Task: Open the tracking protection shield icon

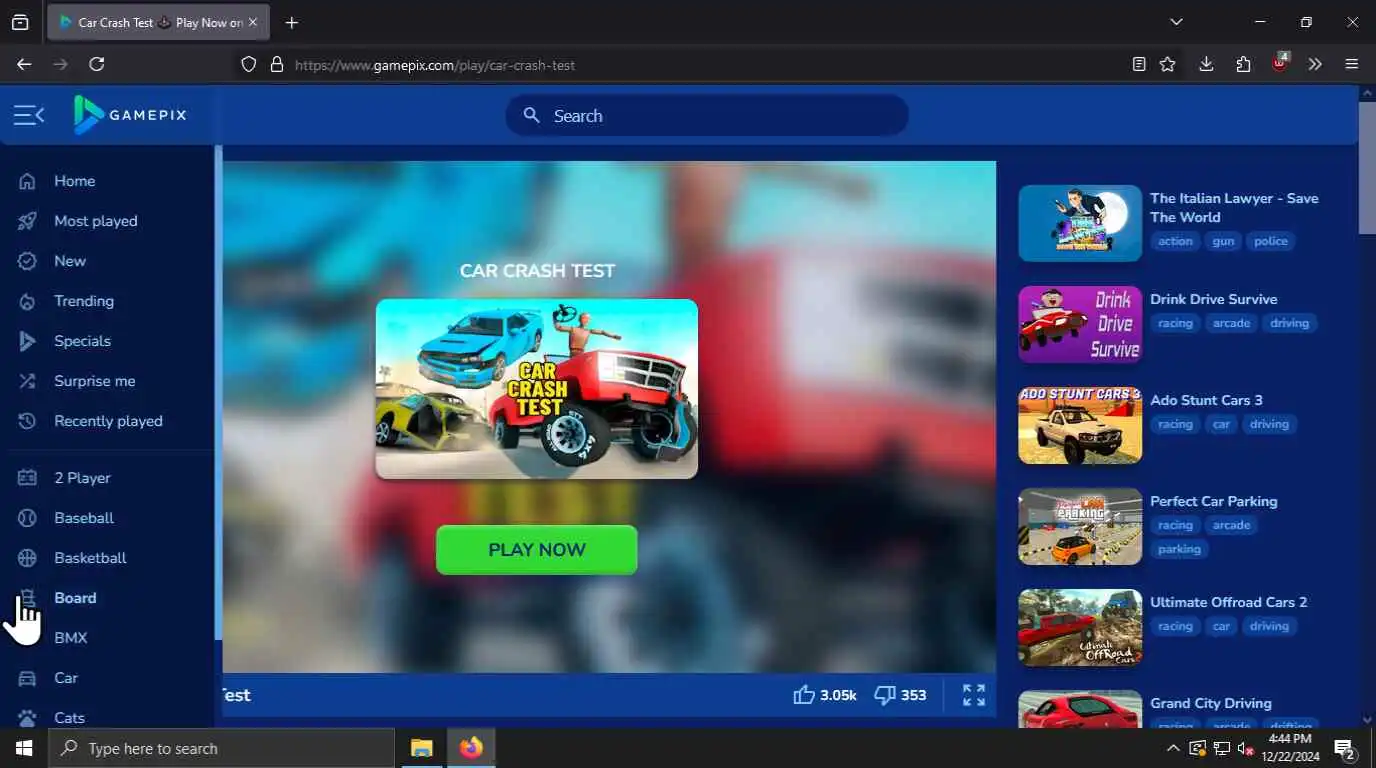Action: (x=249, y=64)
